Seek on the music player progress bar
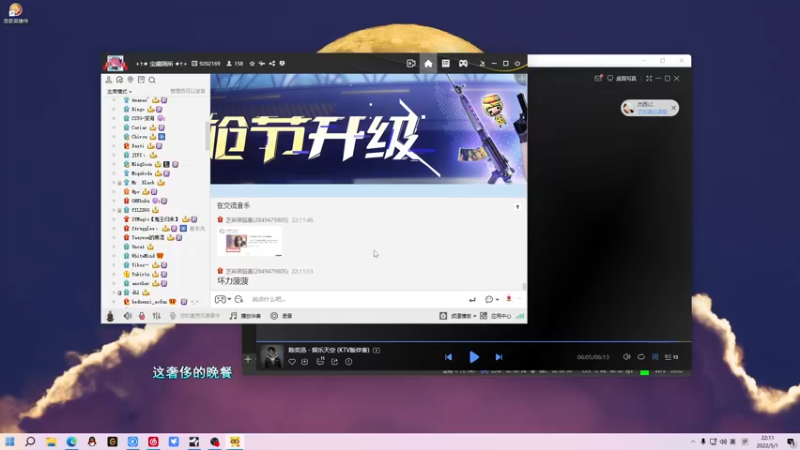800x450 pixels. click(x=473, y=341)
